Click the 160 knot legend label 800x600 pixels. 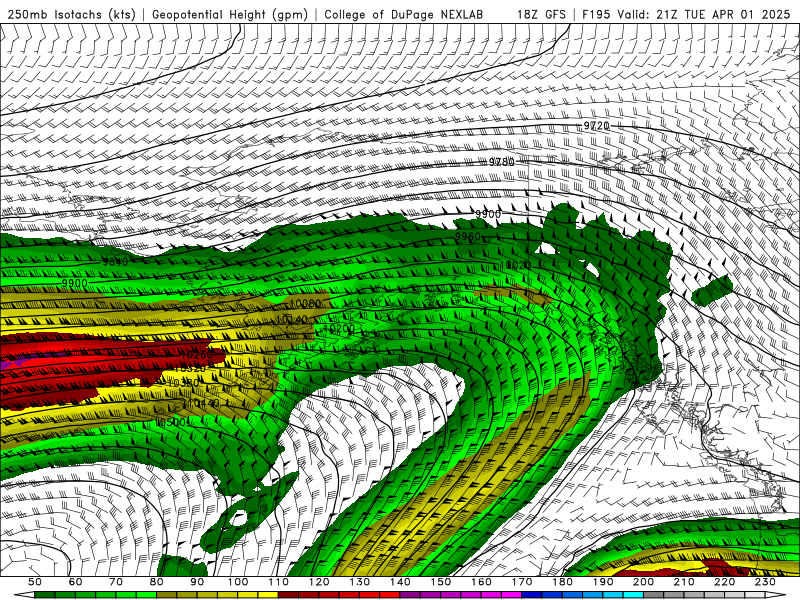click(481, 582)
